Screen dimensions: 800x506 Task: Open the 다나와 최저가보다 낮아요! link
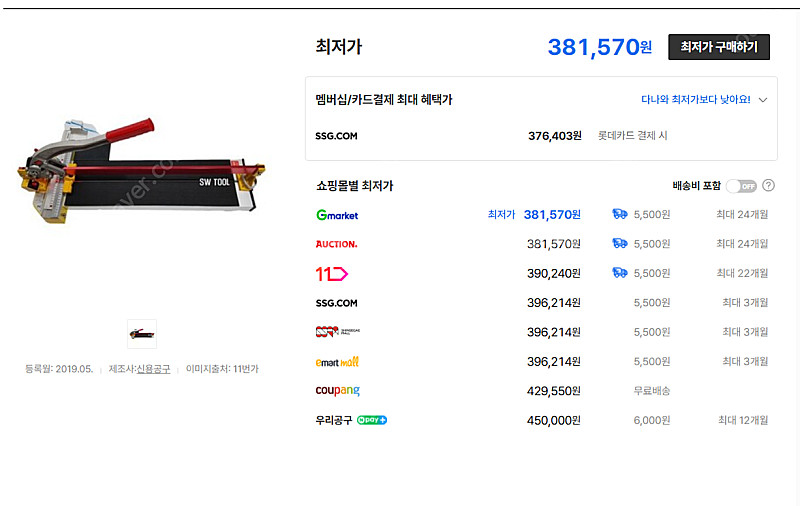[695, 99]
